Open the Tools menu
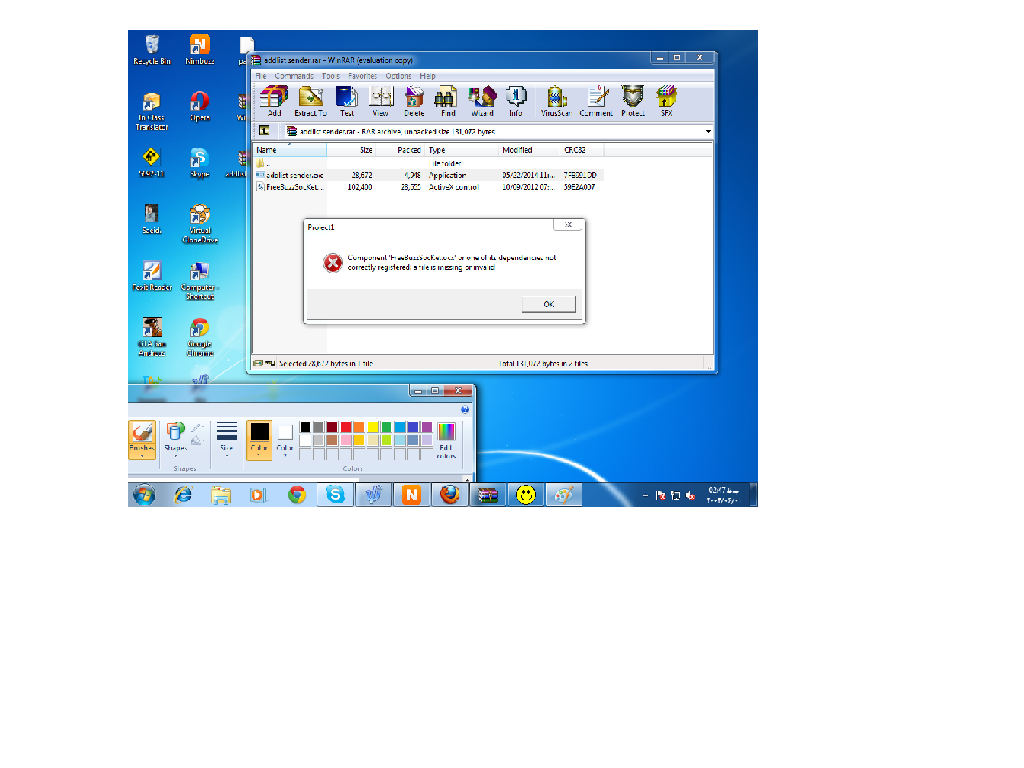The width and height of the screenshot is (1024, 768). 330,76
